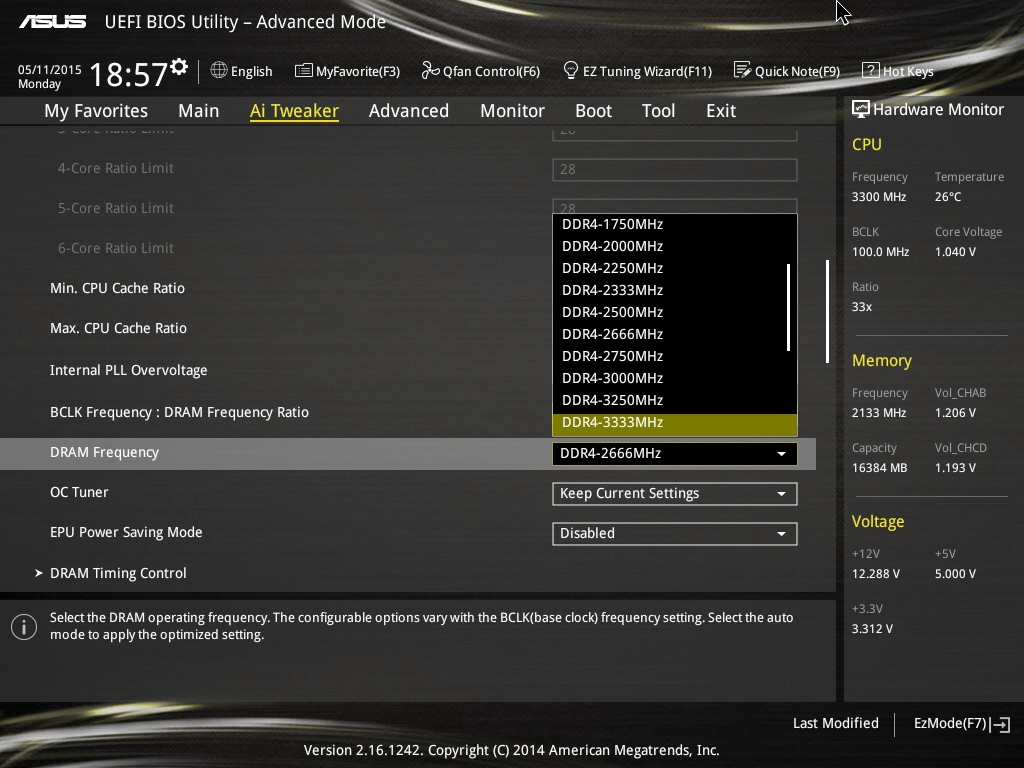The height and width of the screenshot is (768, 1024).
Task: Click the globe language icon
Action: (x=219, y=70)
